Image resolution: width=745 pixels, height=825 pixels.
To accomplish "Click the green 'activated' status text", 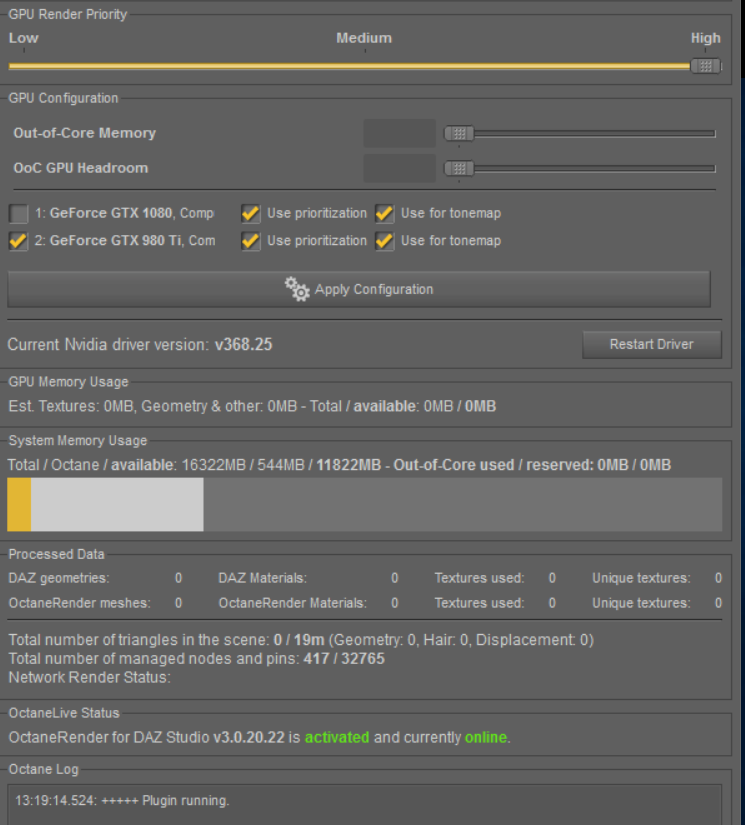I will (x=337, y=737).
